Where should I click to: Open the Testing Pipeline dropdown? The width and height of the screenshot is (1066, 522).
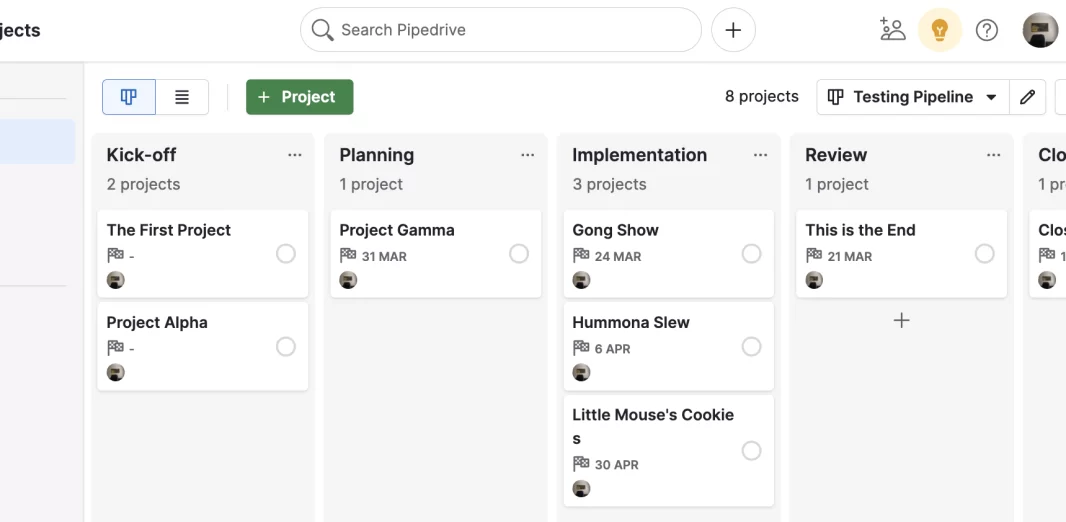coord(913,97)
